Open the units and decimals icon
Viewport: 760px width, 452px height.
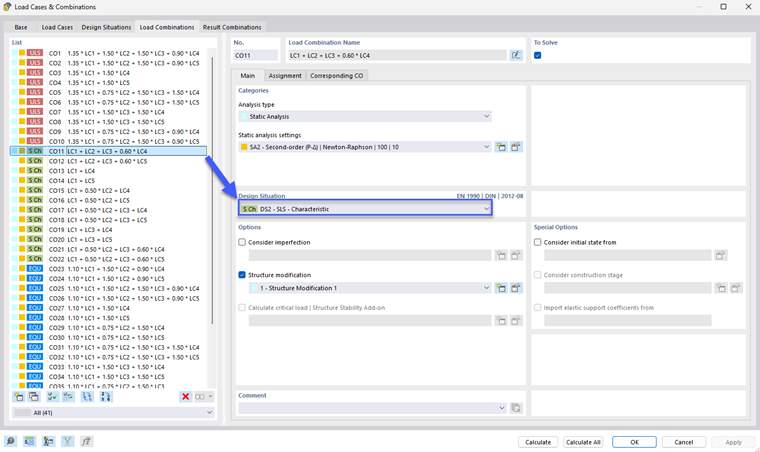coord(30,441)
